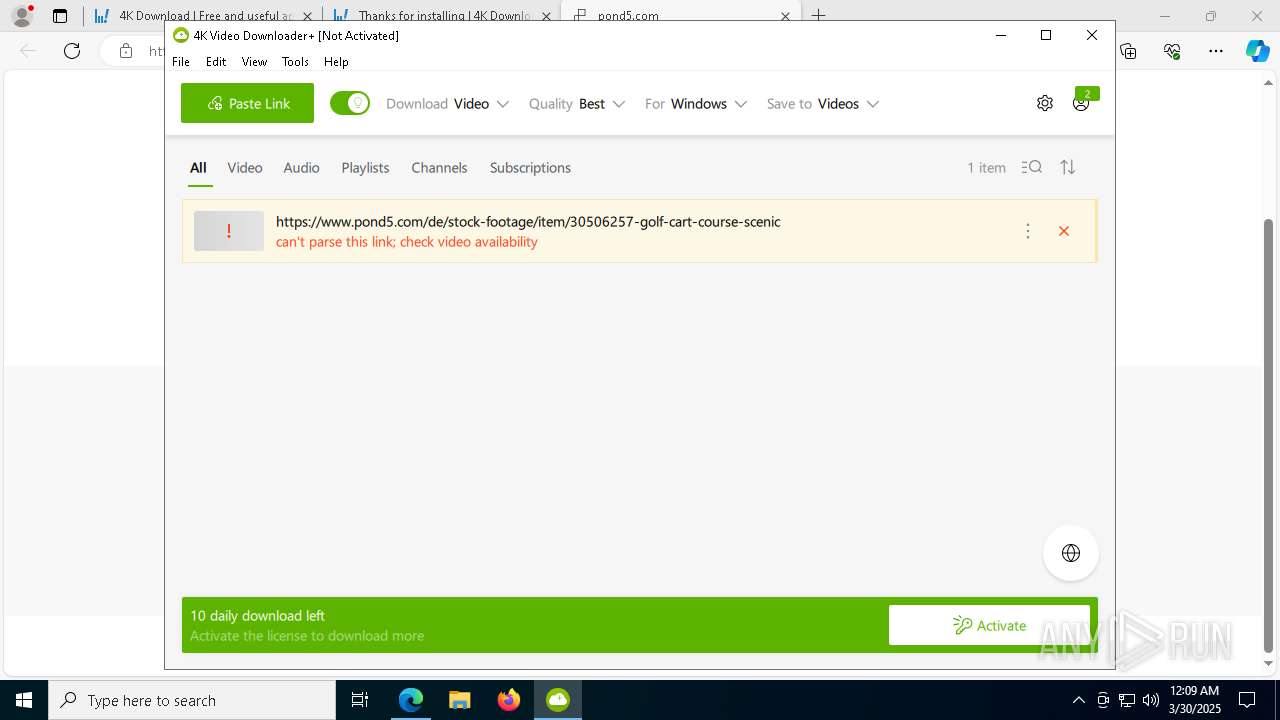The width and height of the screenshot is (1280, 720).
Task: Click the "can't parse this link" error message
Action: 407,242
